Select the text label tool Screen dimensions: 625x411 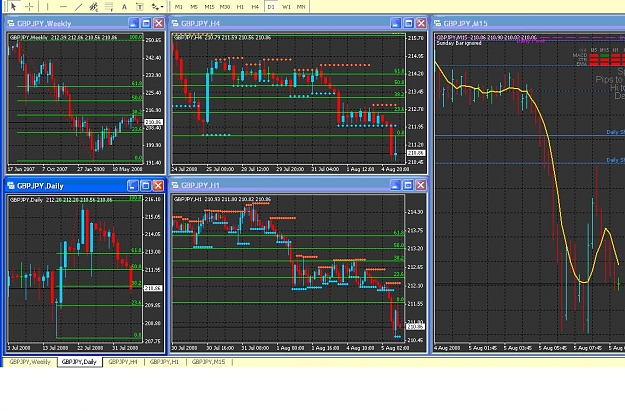[x=140, y=6]
